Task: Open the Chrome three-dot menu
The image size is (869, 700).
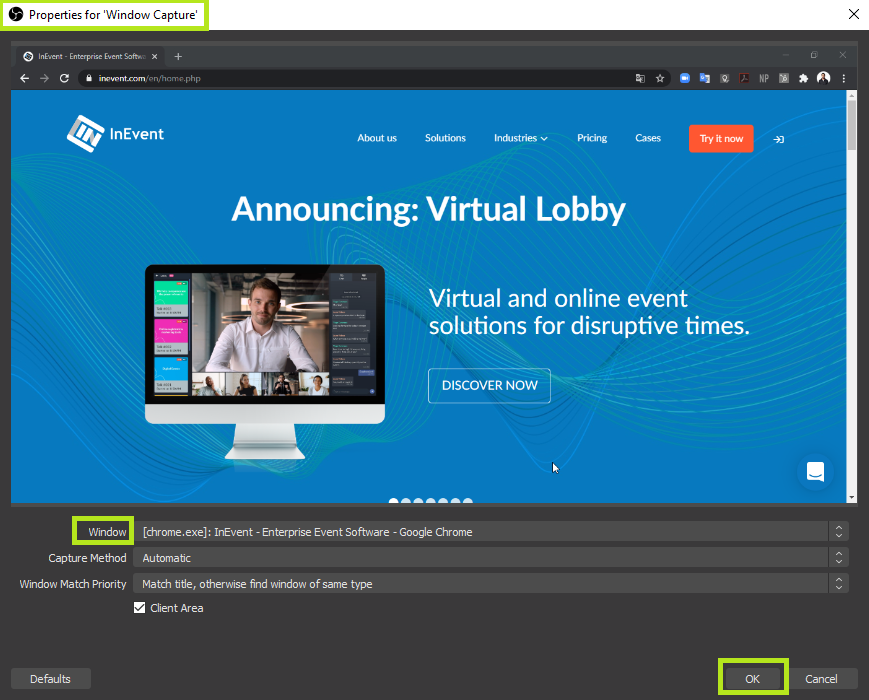Action: [x=844, y=78]
